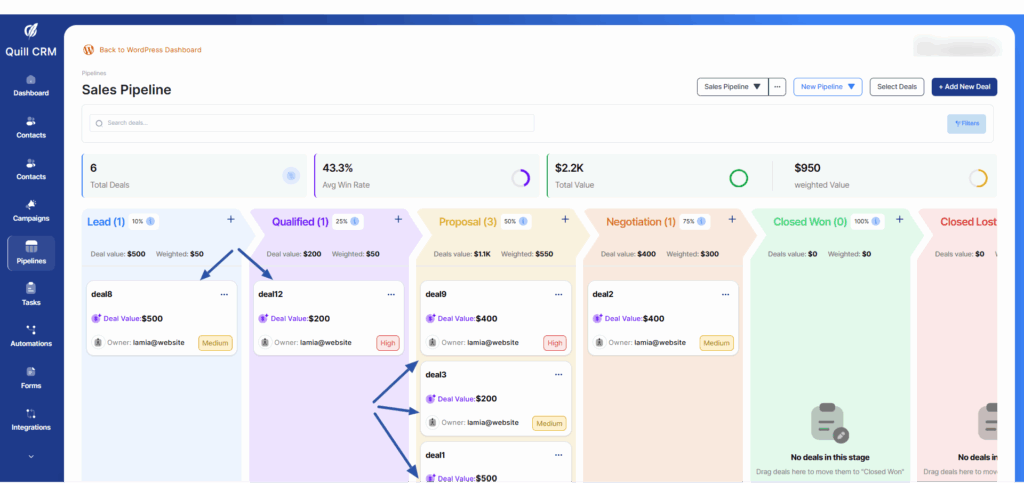1024x483 pixels.
Task: Add a deal to the Qualified stage
Action: click(398, 219)
